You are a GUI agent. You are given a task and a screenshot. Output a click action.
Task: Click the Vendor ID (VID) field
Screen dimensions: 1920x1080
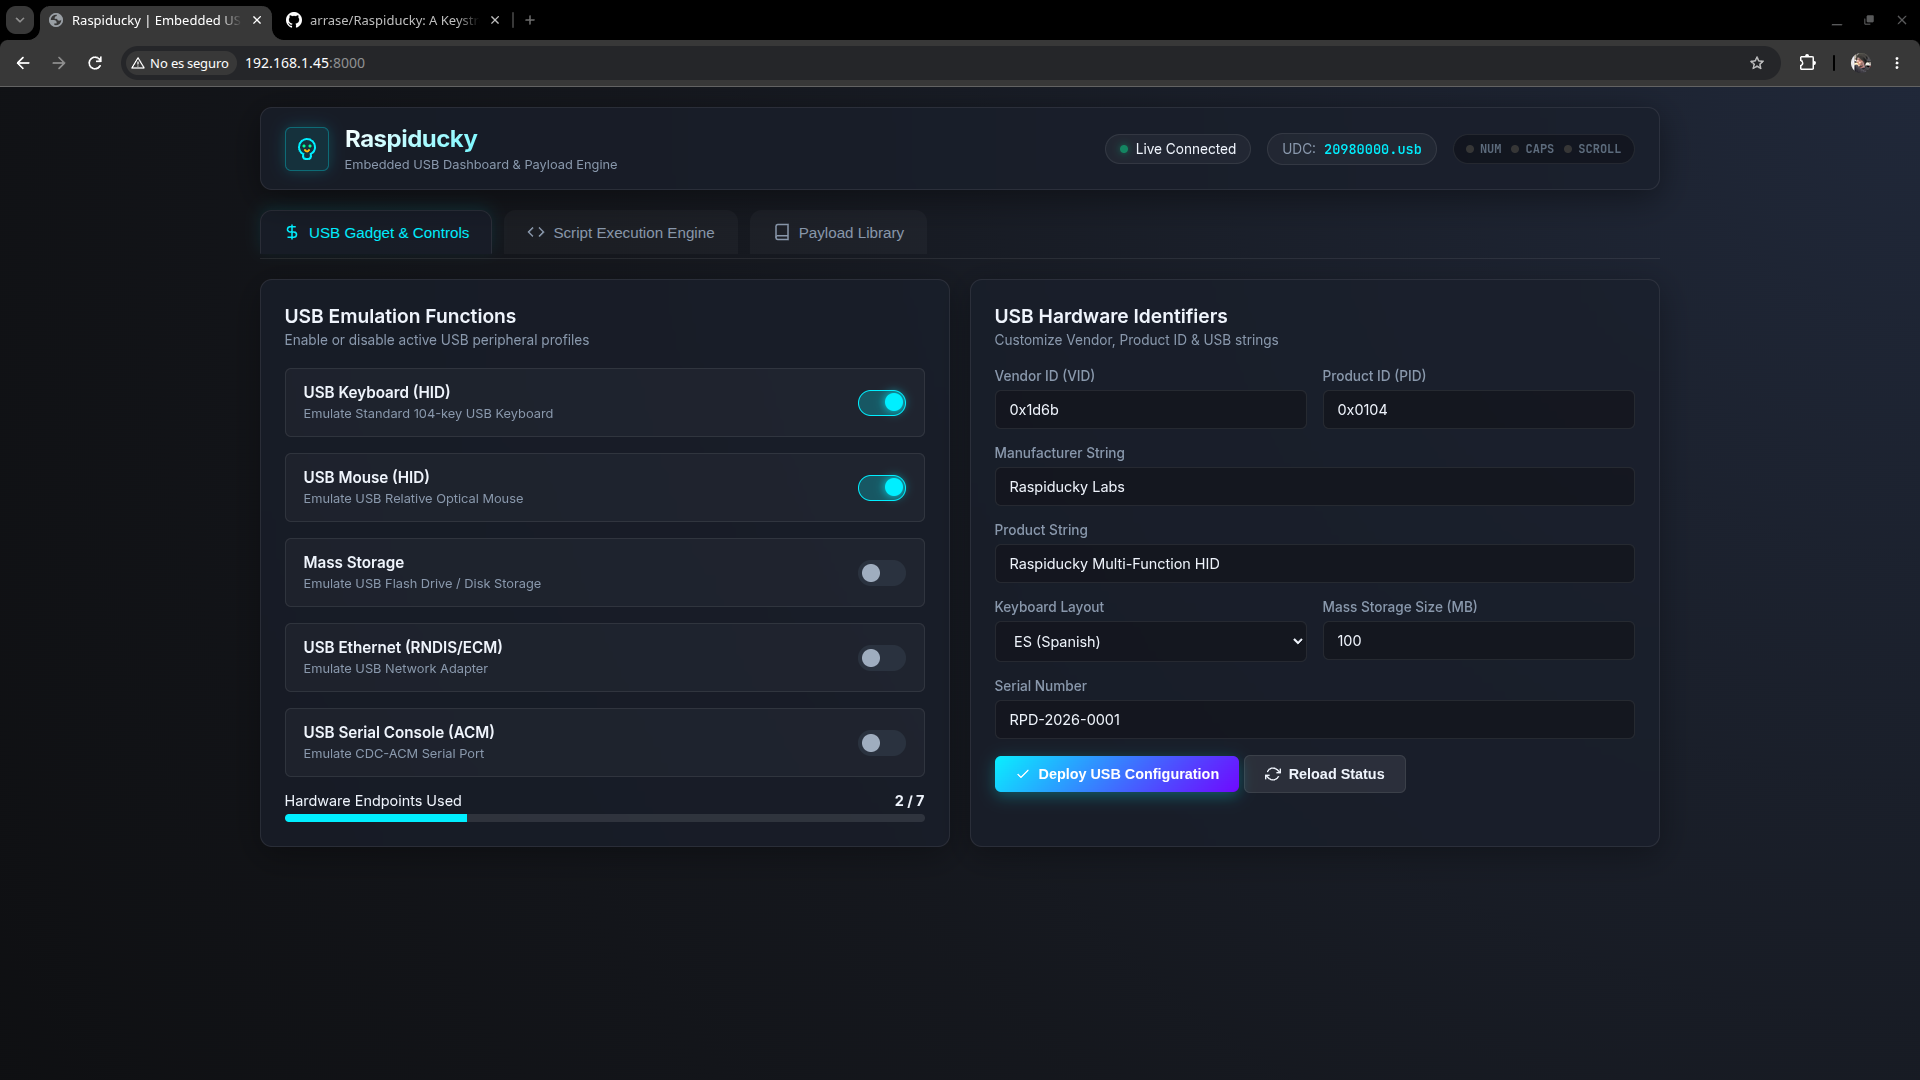click(1150, 410)
